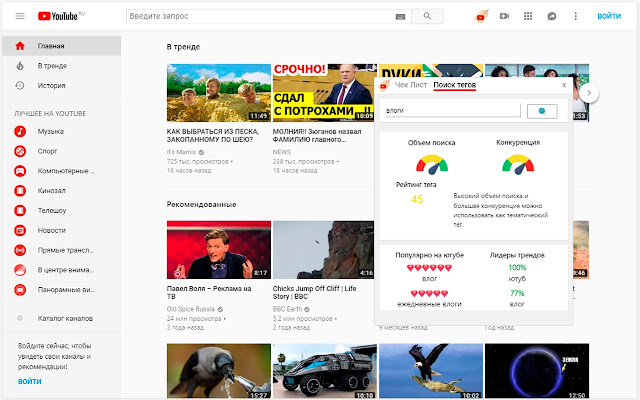The height and width of the screenshot is (400, 640).
Task: Click the tag input field containing влоги
Action: point(453,111)
